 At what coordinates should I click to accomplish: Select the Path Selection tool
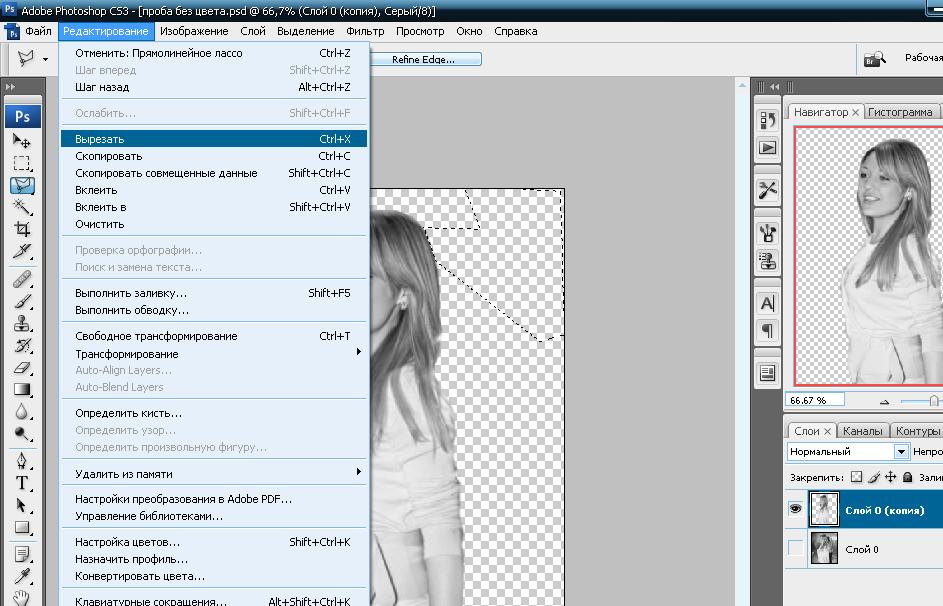(22, 505)
